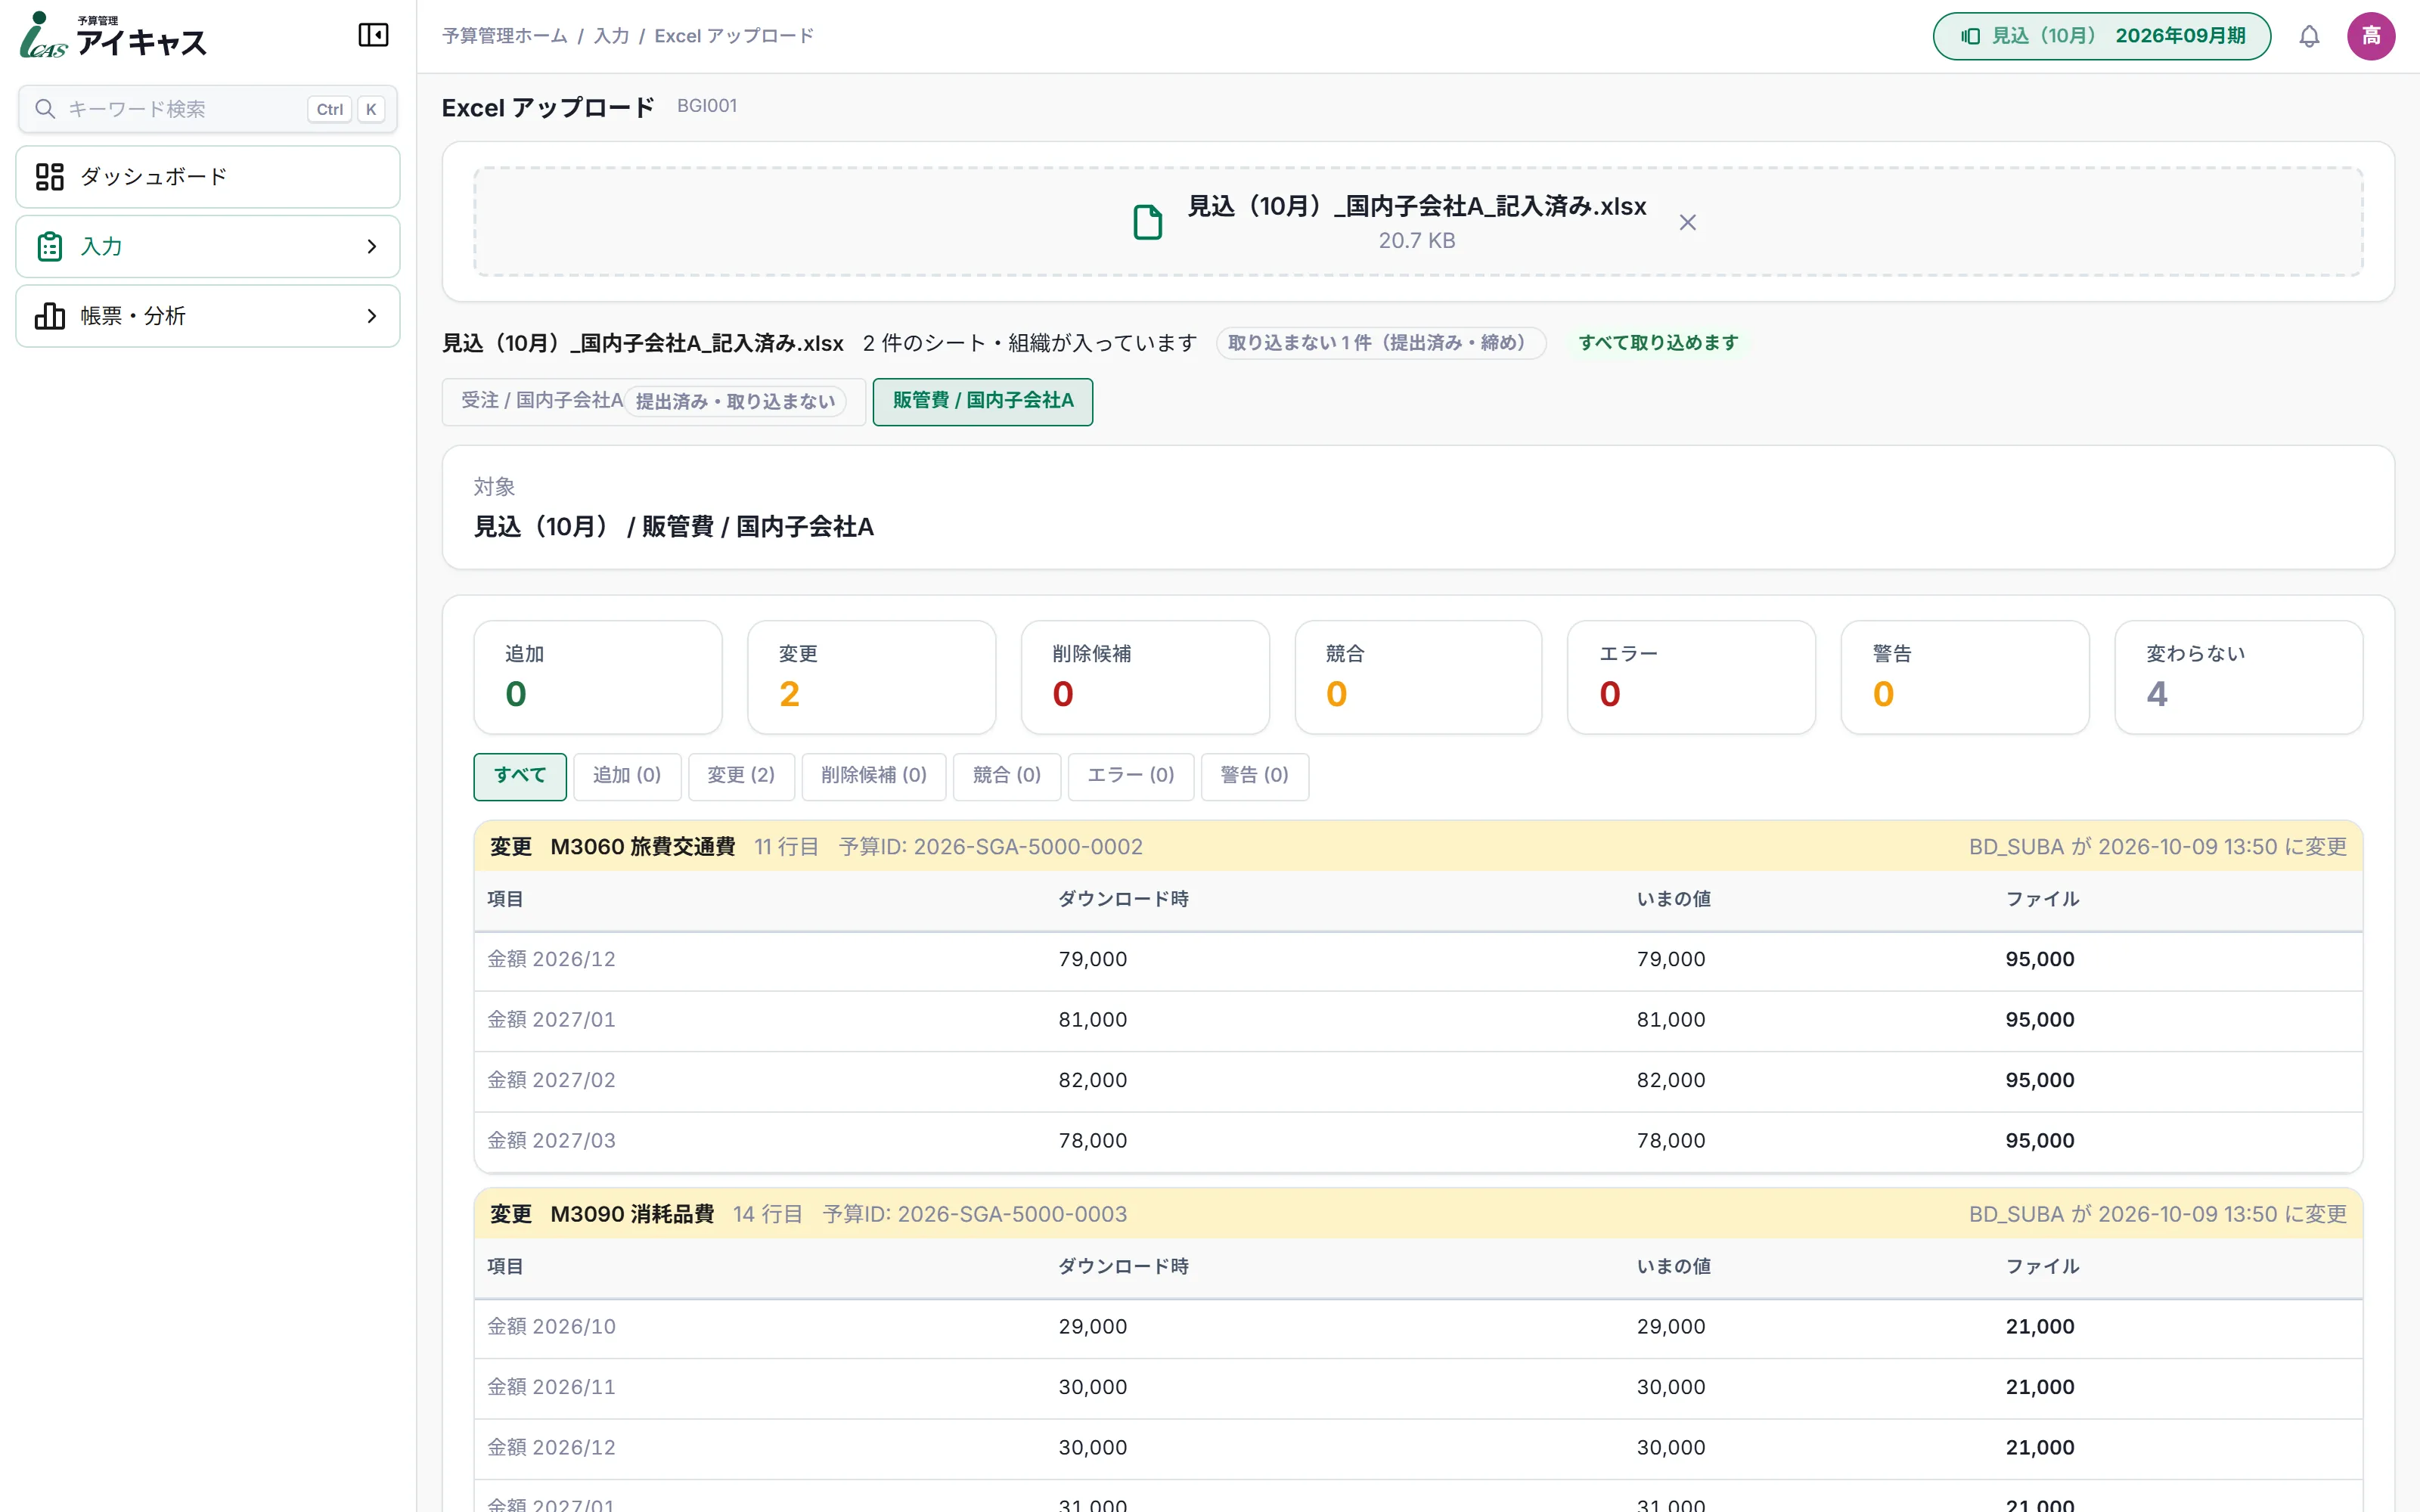Select the すべて filter tab

click(x=520, y=777)
